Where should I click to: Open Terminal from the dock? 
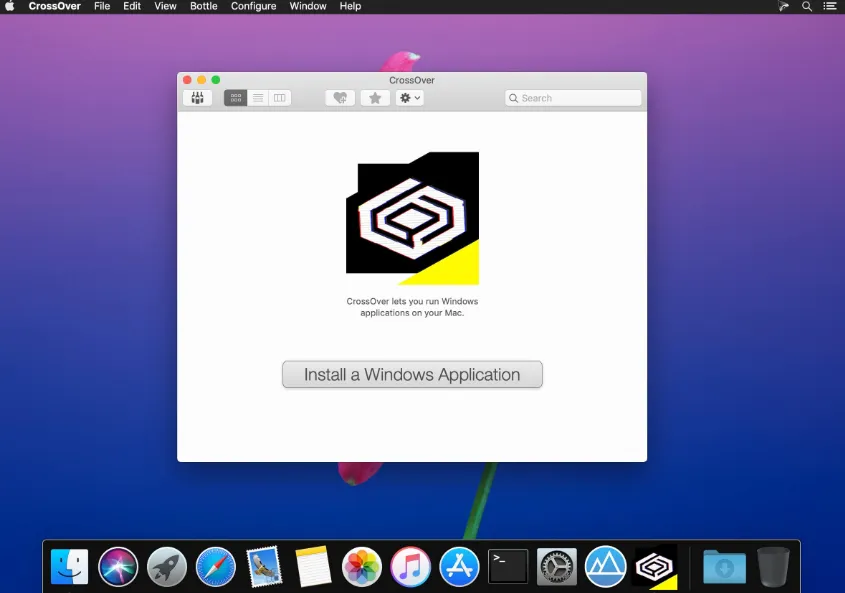[508, 567]
